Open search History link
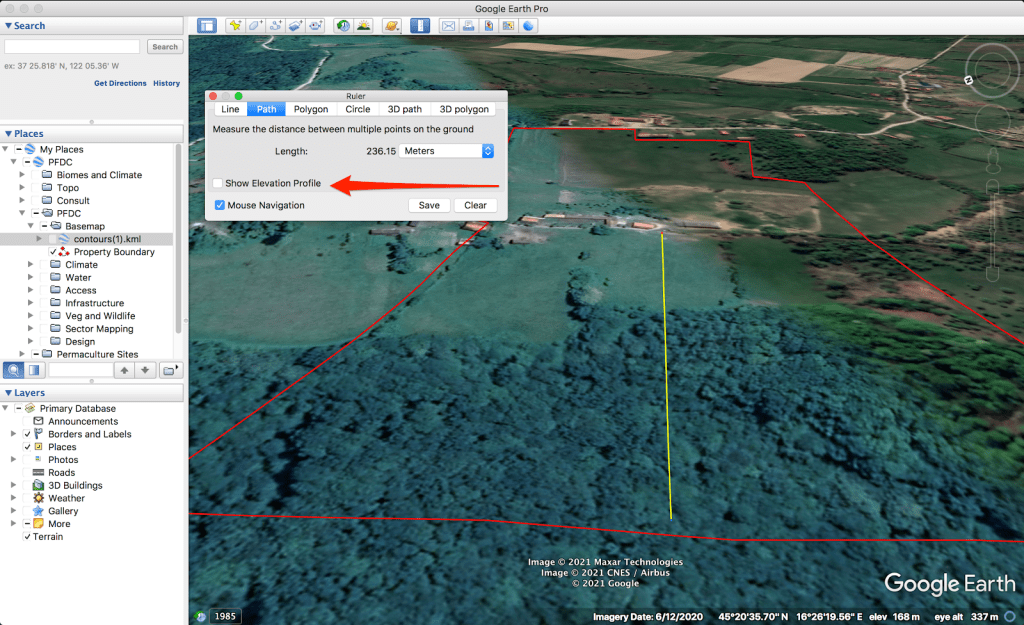Image resolution: width=1024 pixels, height=625 pixels. [x=167, y=84]
